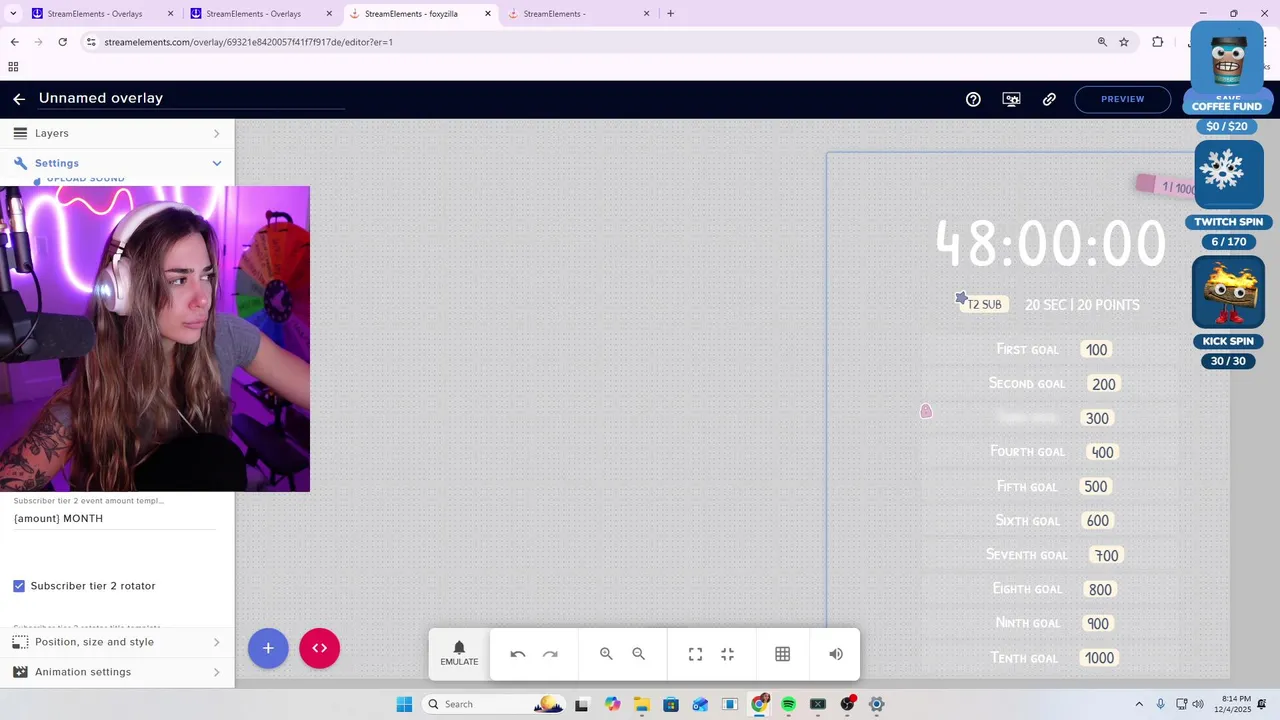Add a widget with the blue plus button
The width and height of the screenshot is (1280, 720).
tap(268, 648)
